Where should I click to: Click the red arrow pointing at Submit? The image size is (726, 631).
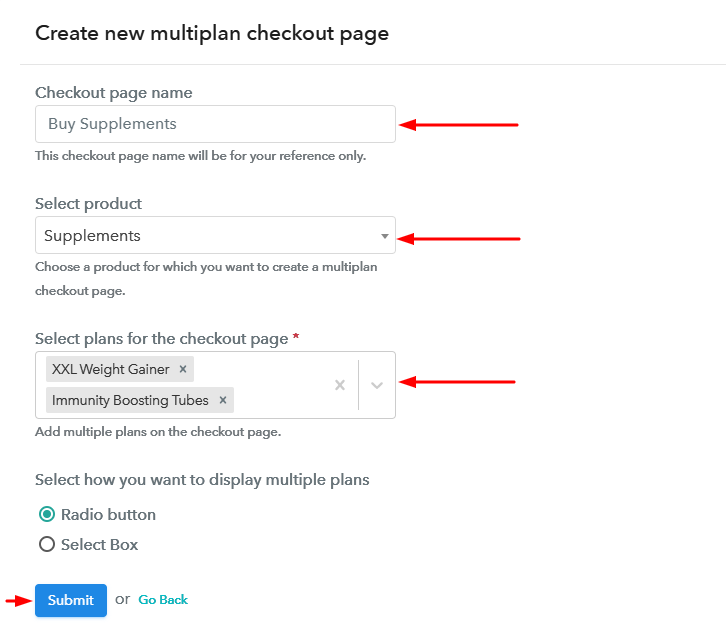tap(17, 600)
